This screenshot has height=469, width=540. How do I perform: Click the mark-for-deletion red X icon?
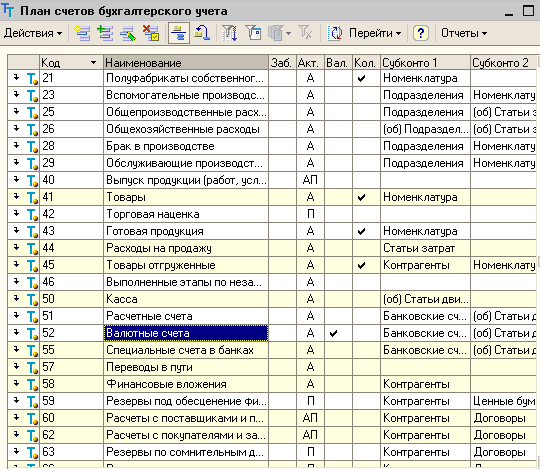pos(151,33)
